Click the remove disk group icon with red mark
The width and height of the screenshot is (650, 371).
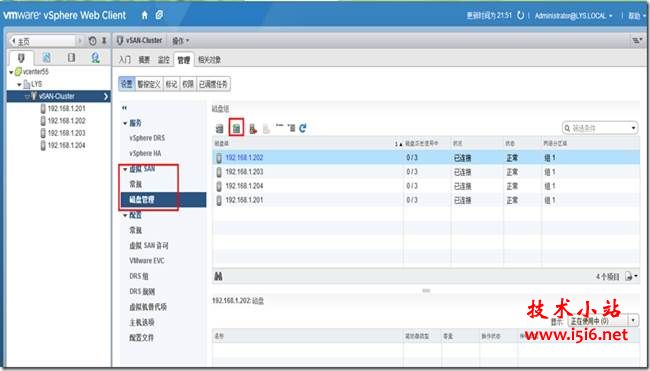[252, 129]
